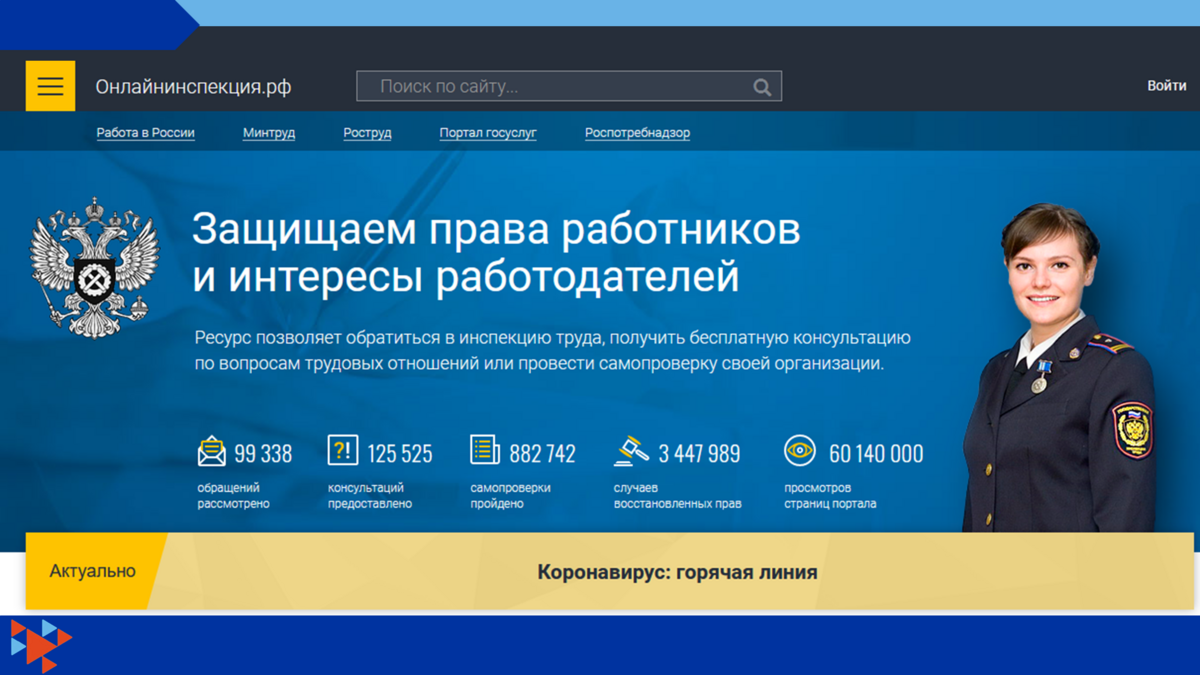This screenshot has height=675, width=1200.
Task: Click the Онлайнинспекция.рф site title
Action: 193,87
